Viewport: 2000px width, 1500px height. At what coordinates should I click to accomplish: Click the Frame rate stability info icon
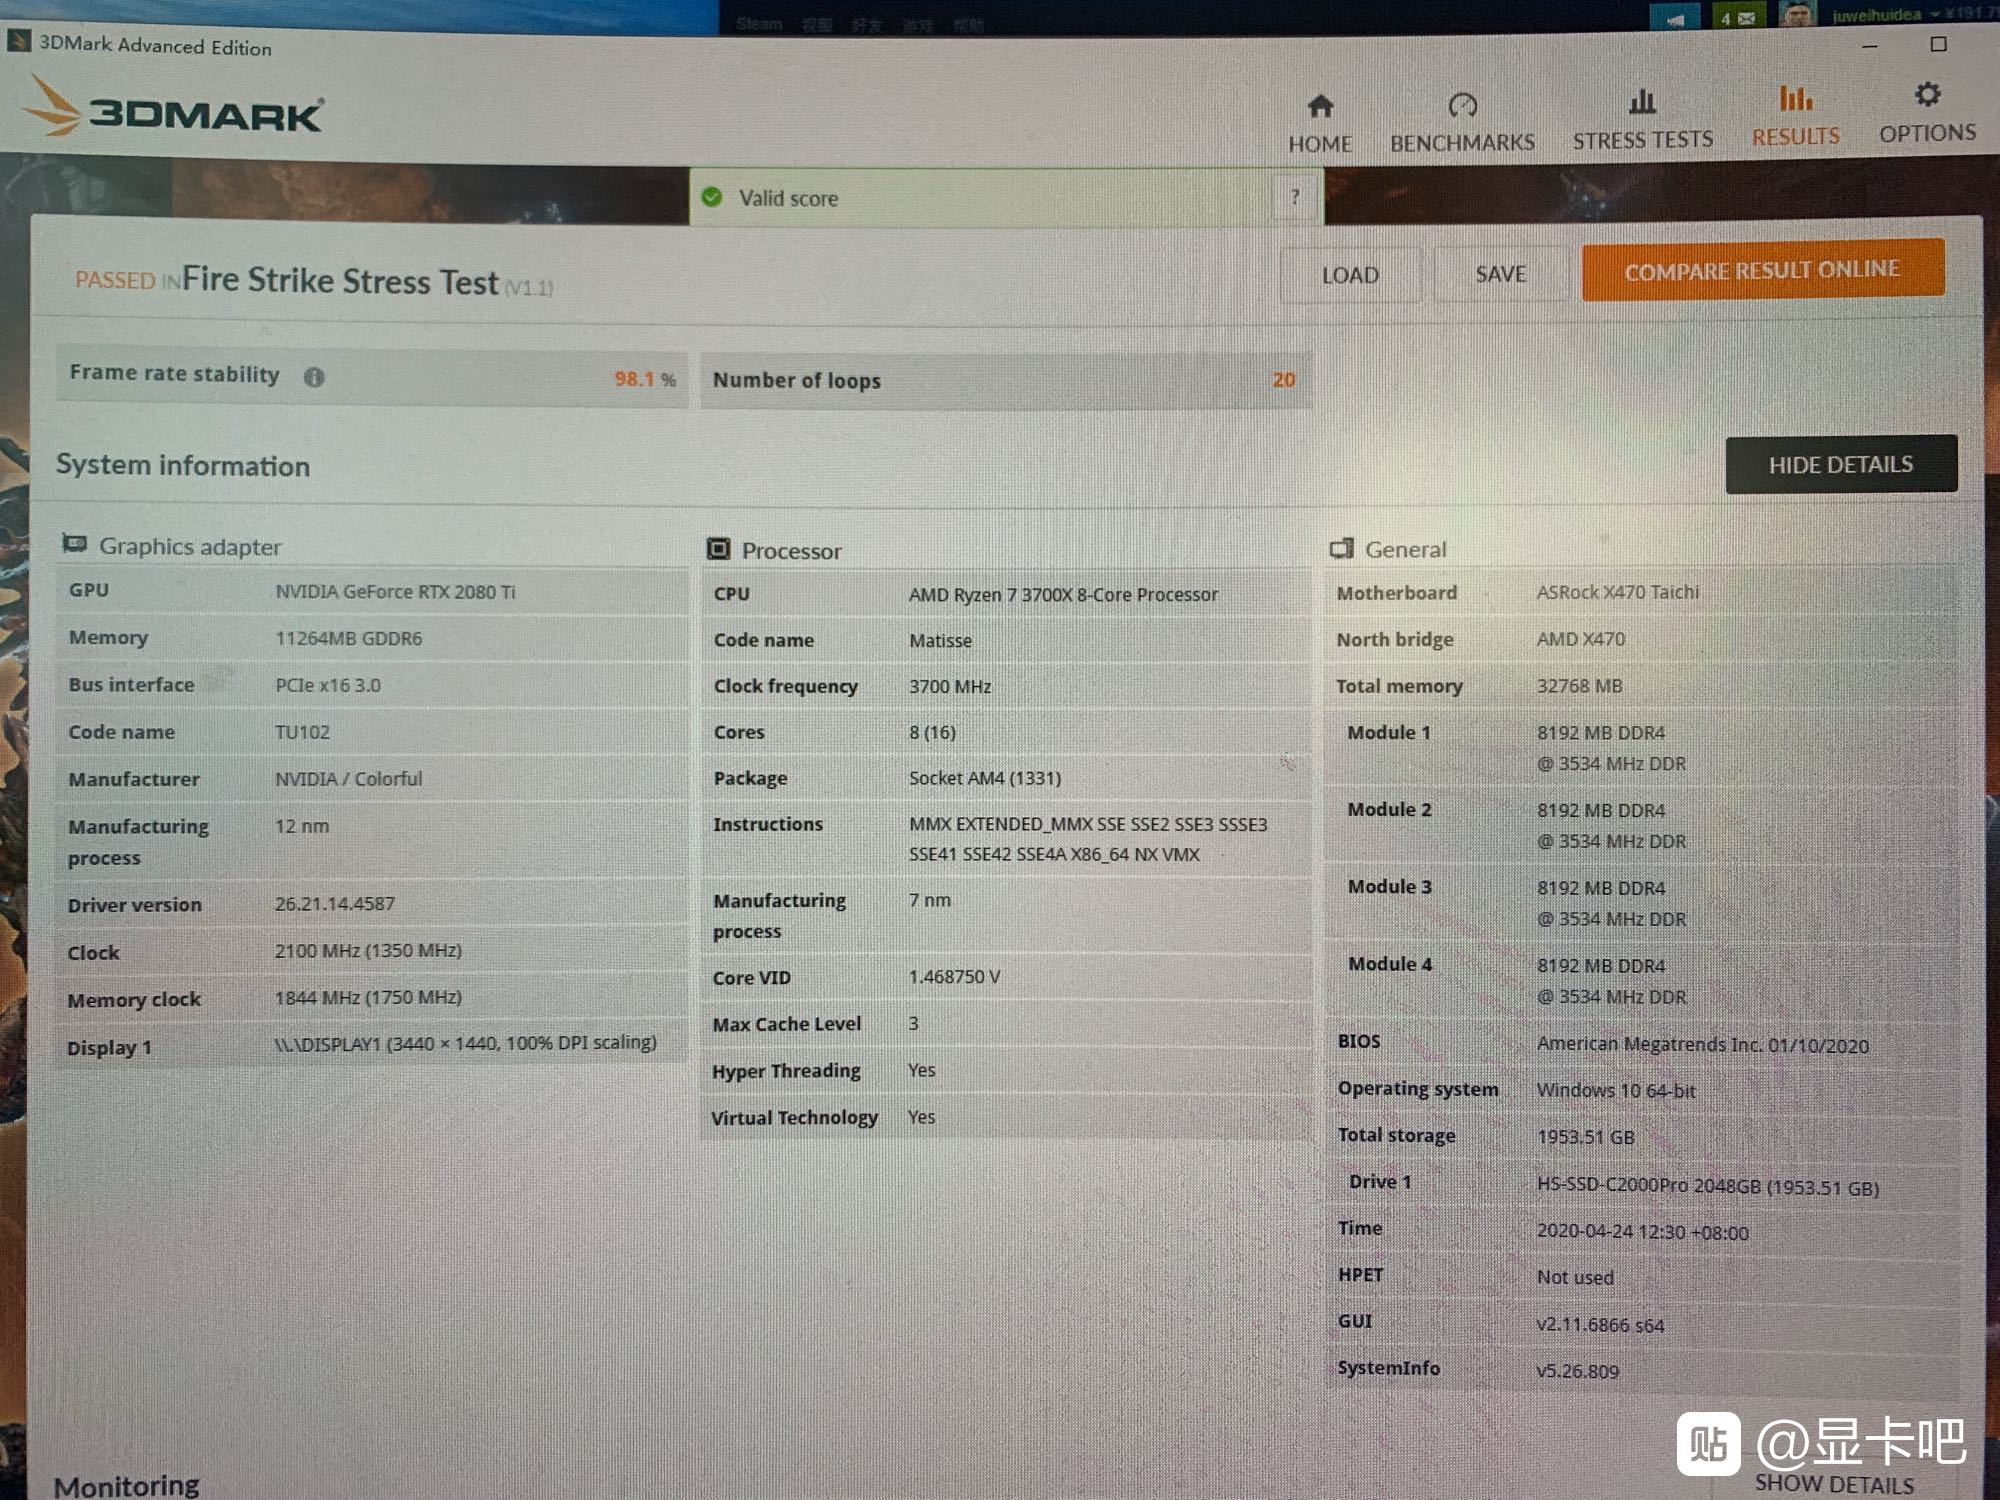click(314, 377)
